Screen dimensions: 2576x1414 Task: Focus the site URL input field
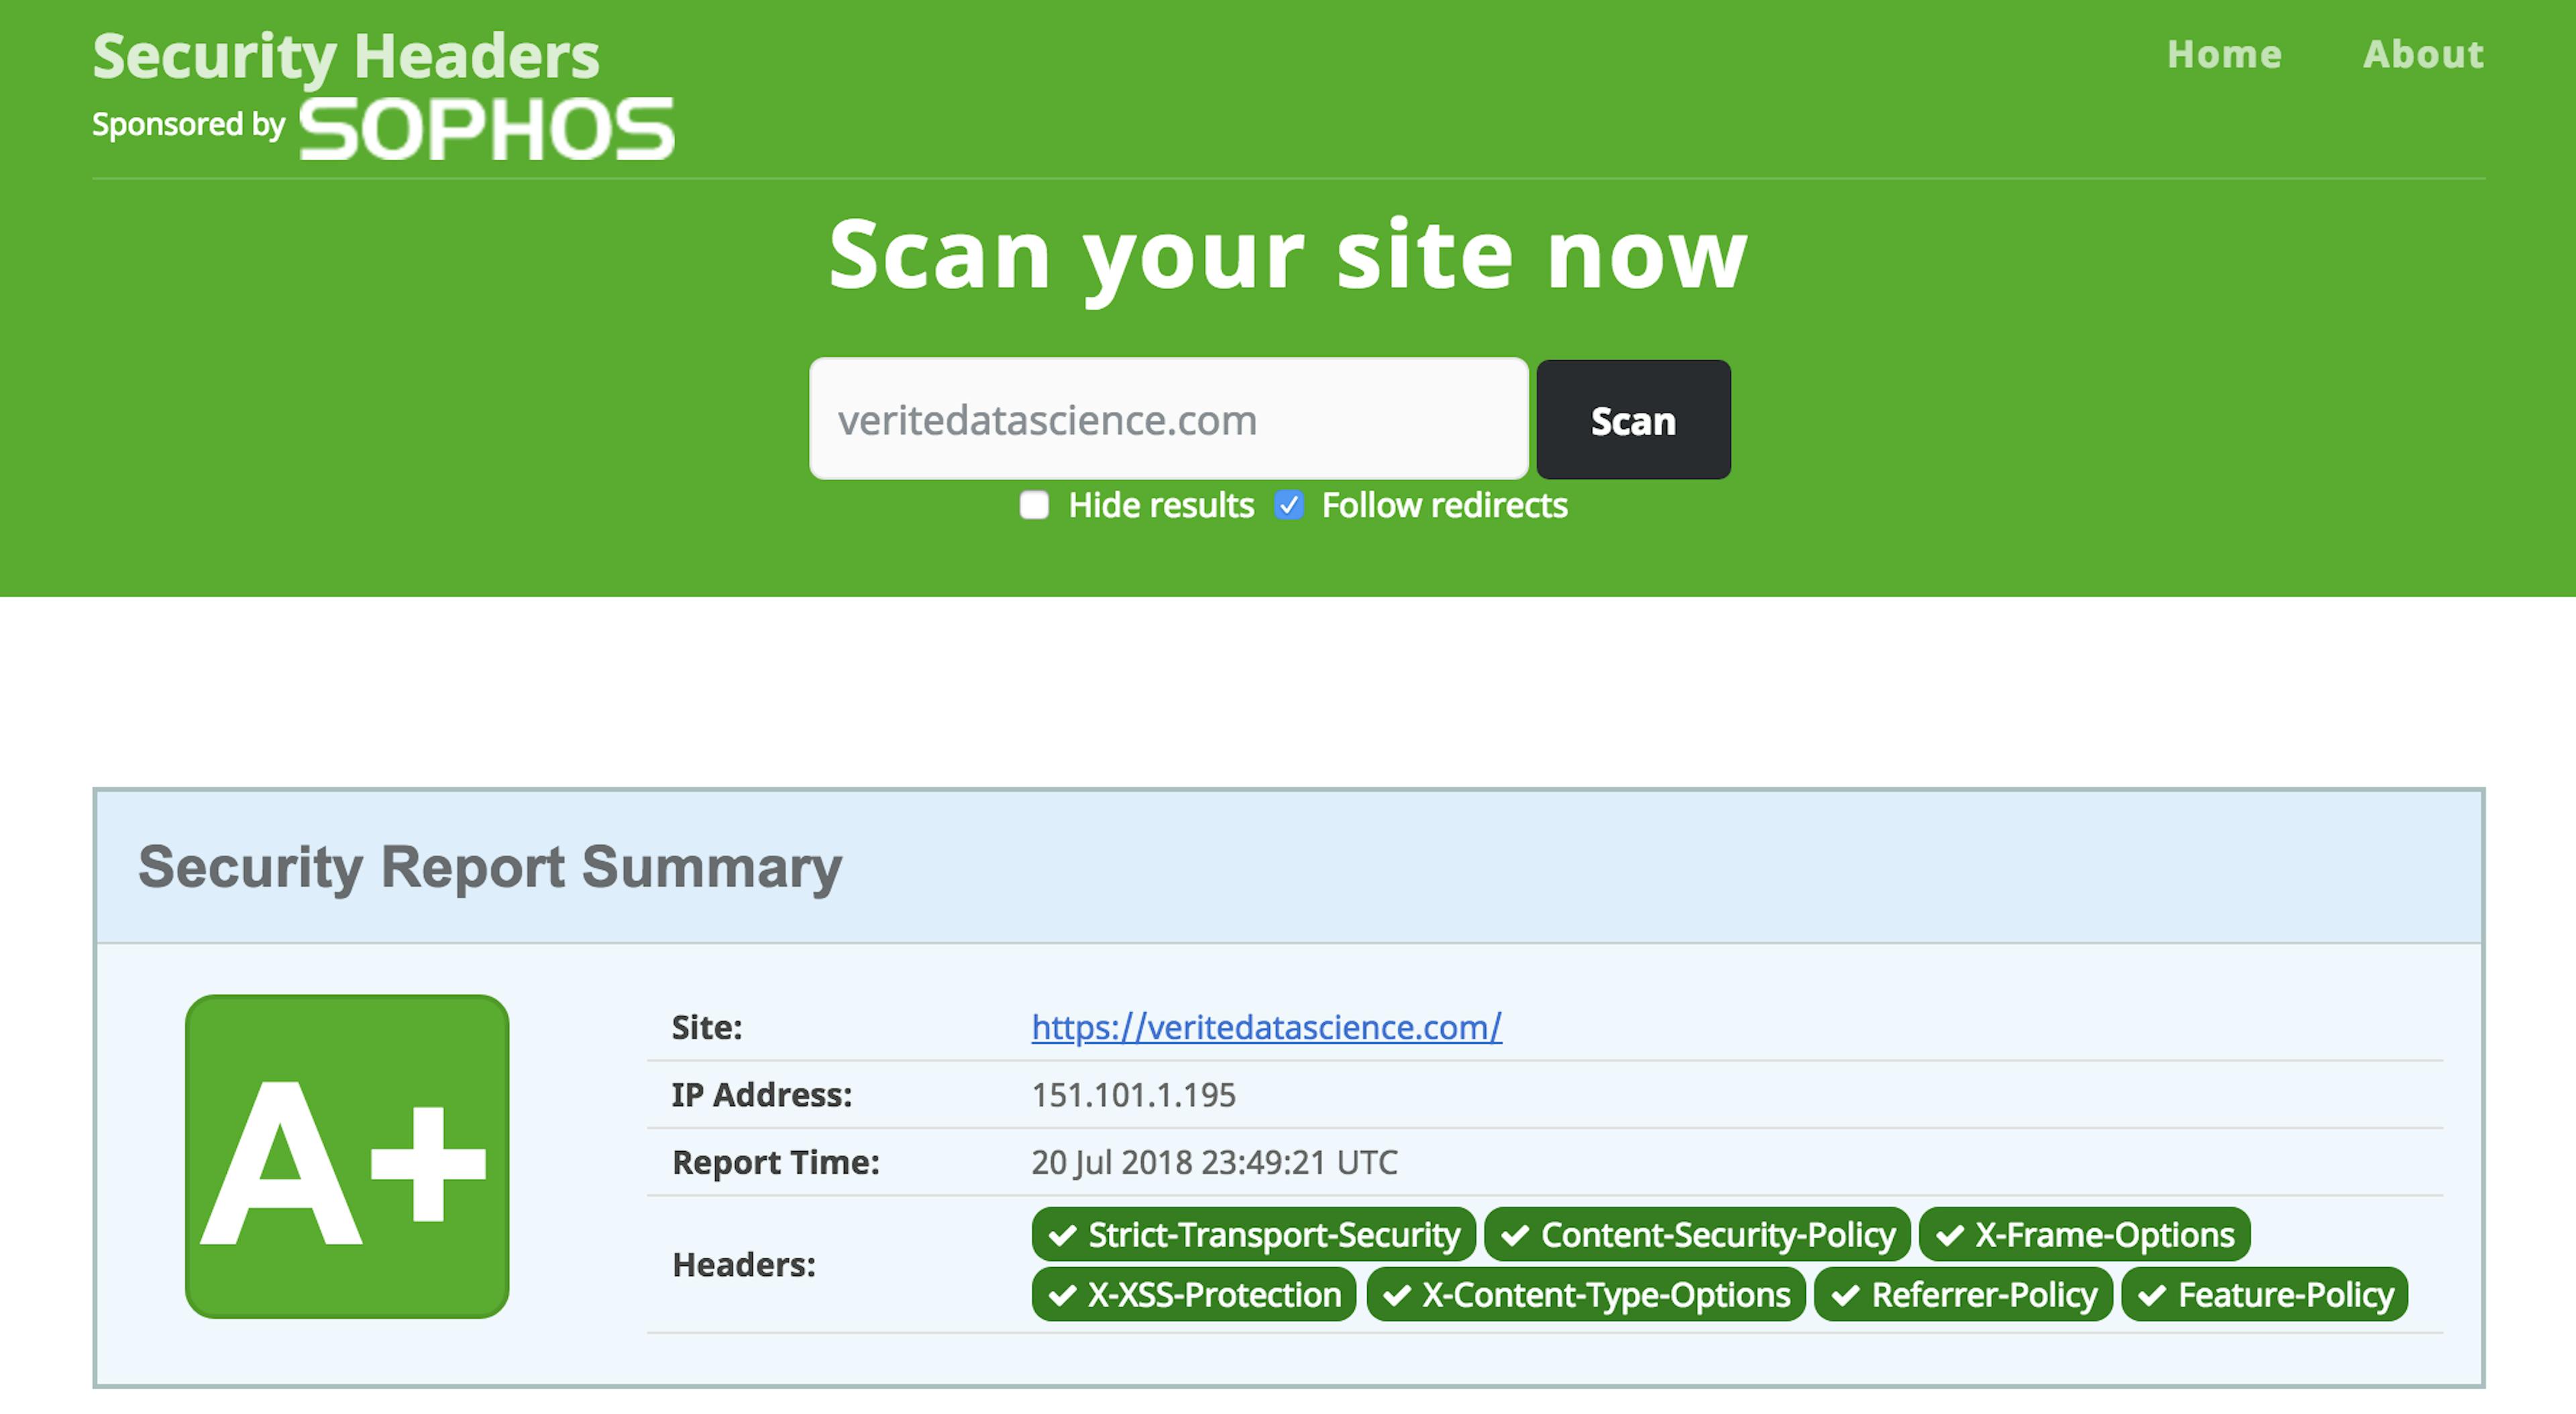(1168, 419)
